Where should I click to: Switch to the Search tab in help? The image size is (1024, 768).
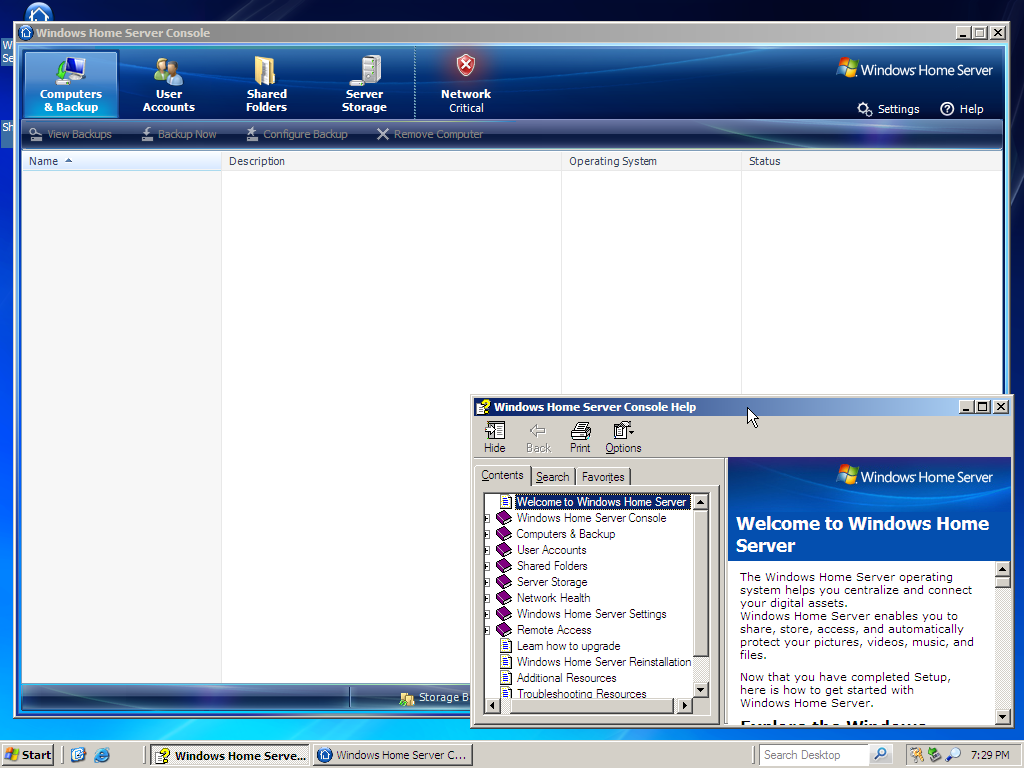pyautogui.click(x=552, y=477)
